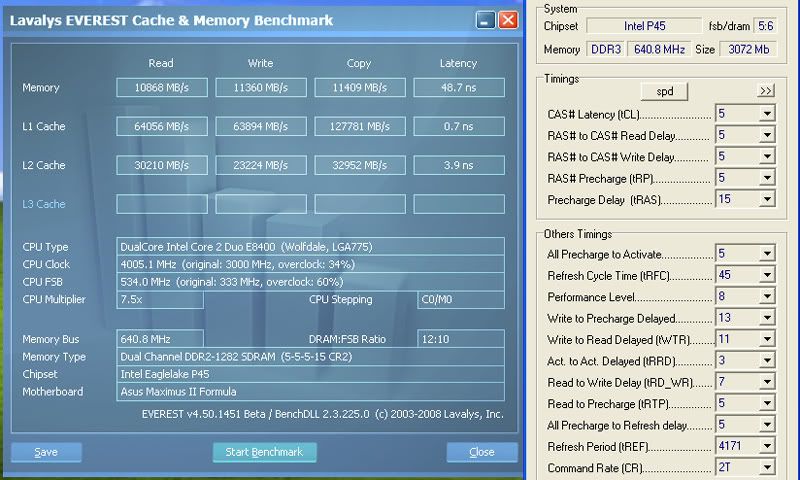Click System Chipset field Intel P45
This screenshot has width=800, height=480.
[644, 26]
